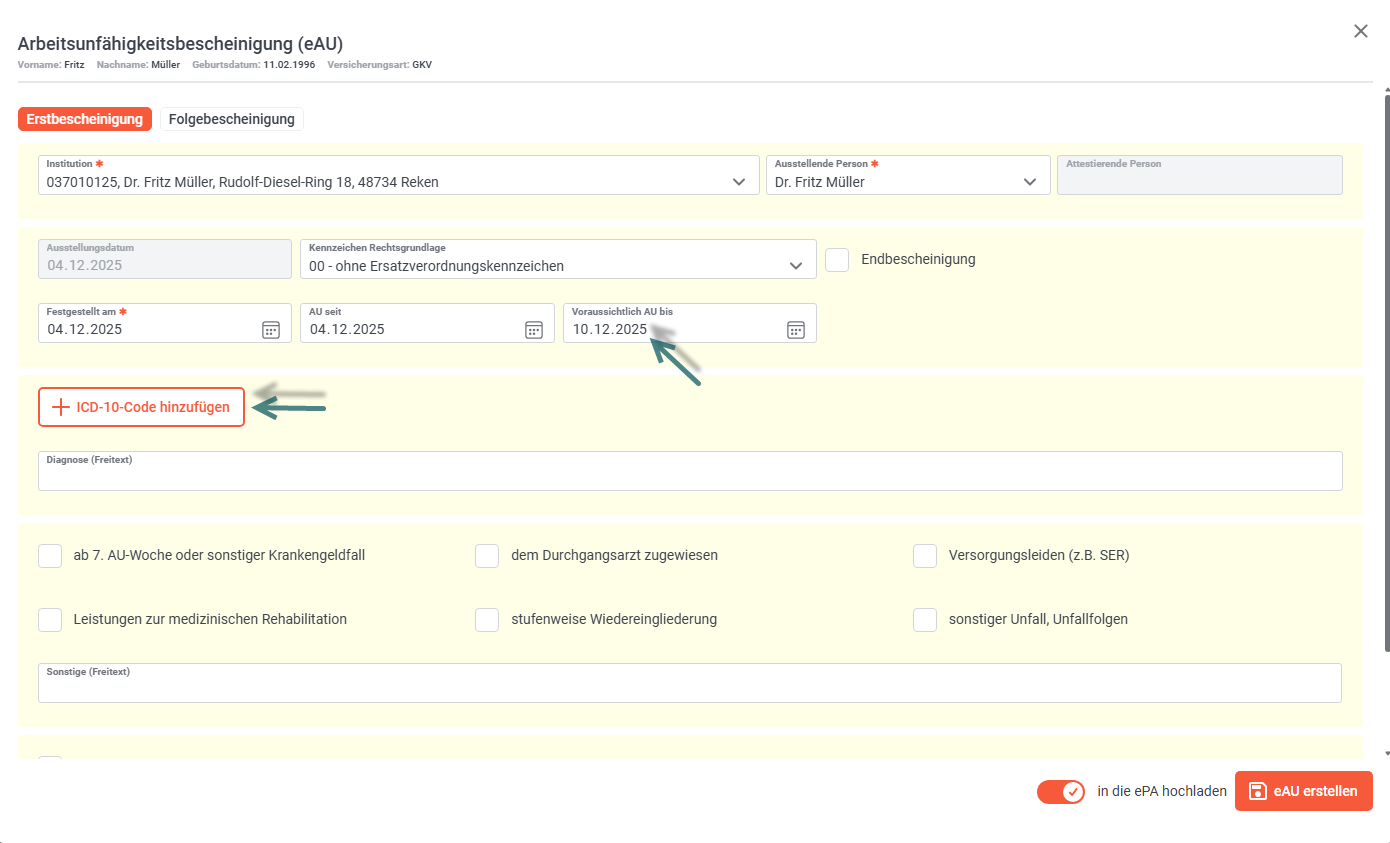Screen dimensions: 1390x843
Task: Click the plus icon for ICD-10-Code
Action: pyautogui.click(x=62, y=407)
